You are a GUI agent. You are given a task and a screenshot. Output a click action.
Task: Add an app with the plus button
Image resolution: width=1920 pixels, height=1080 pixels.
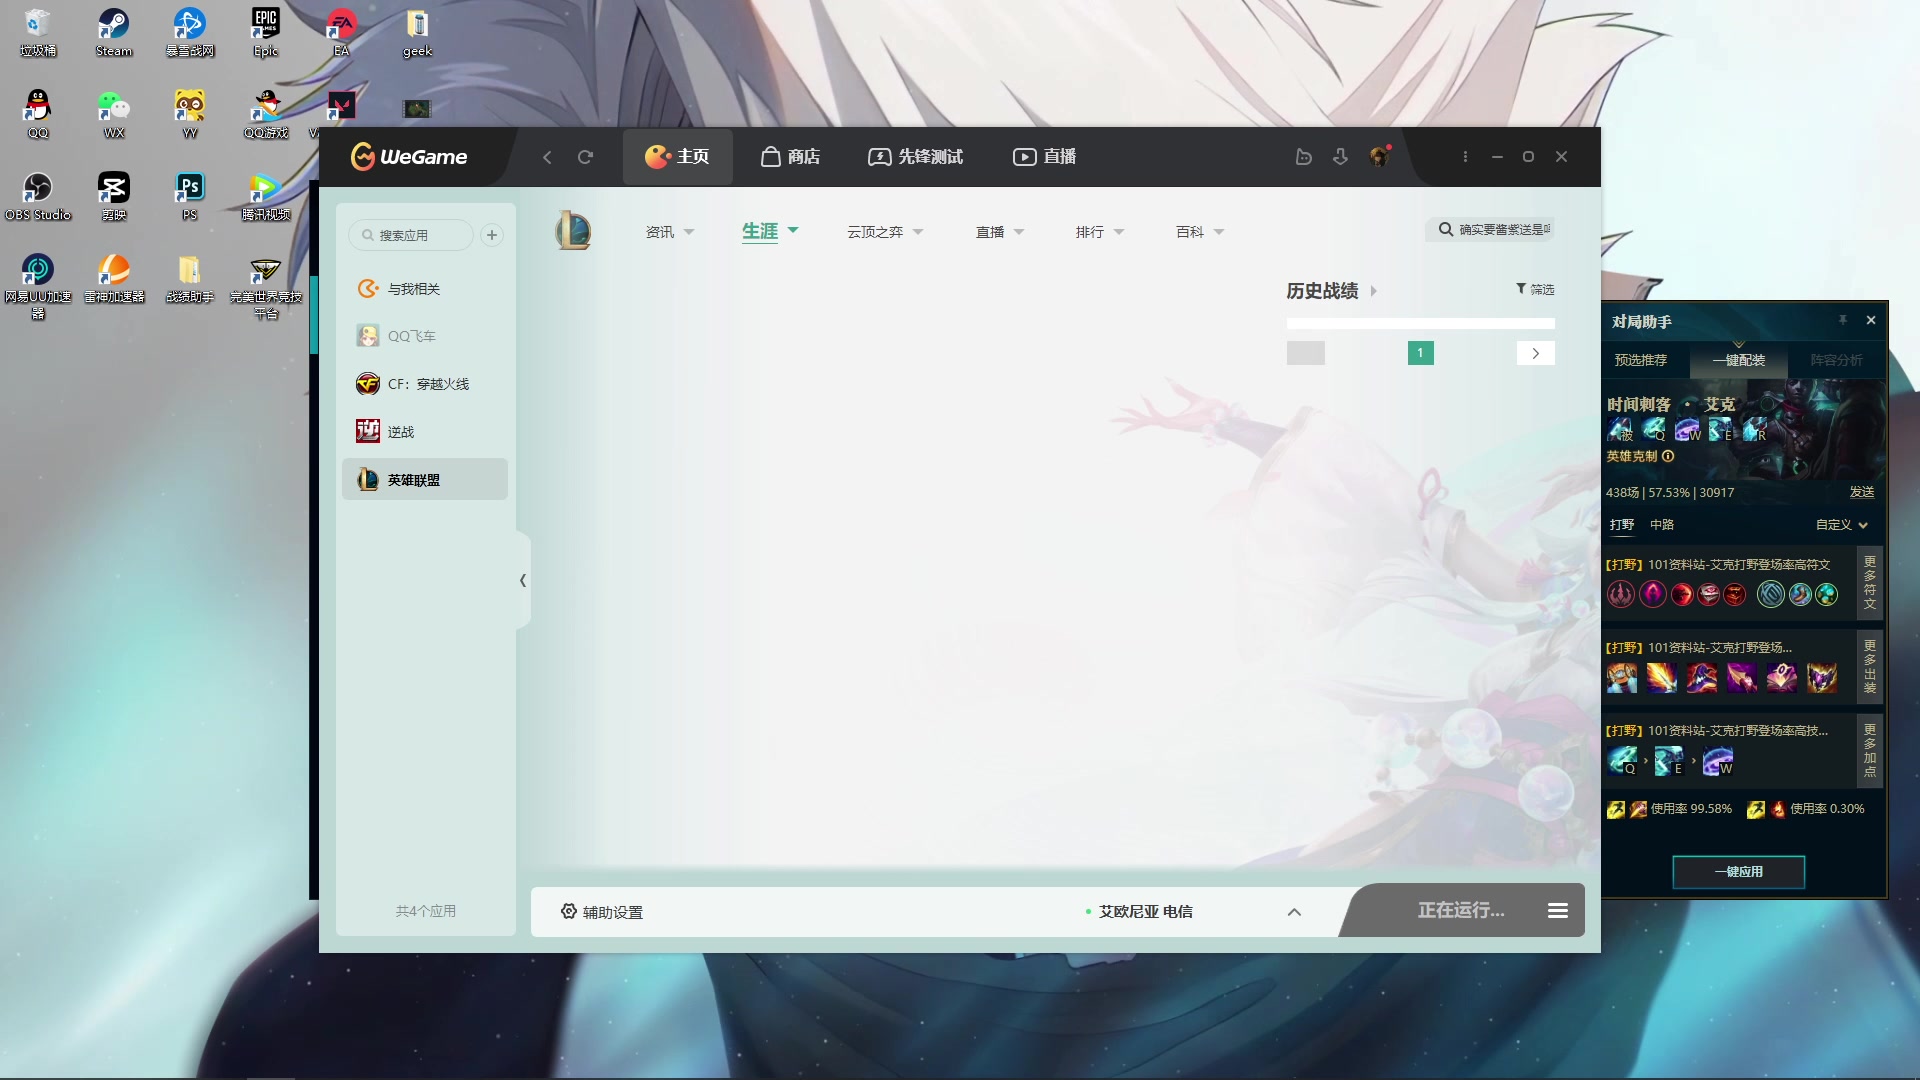click(492, 235)
